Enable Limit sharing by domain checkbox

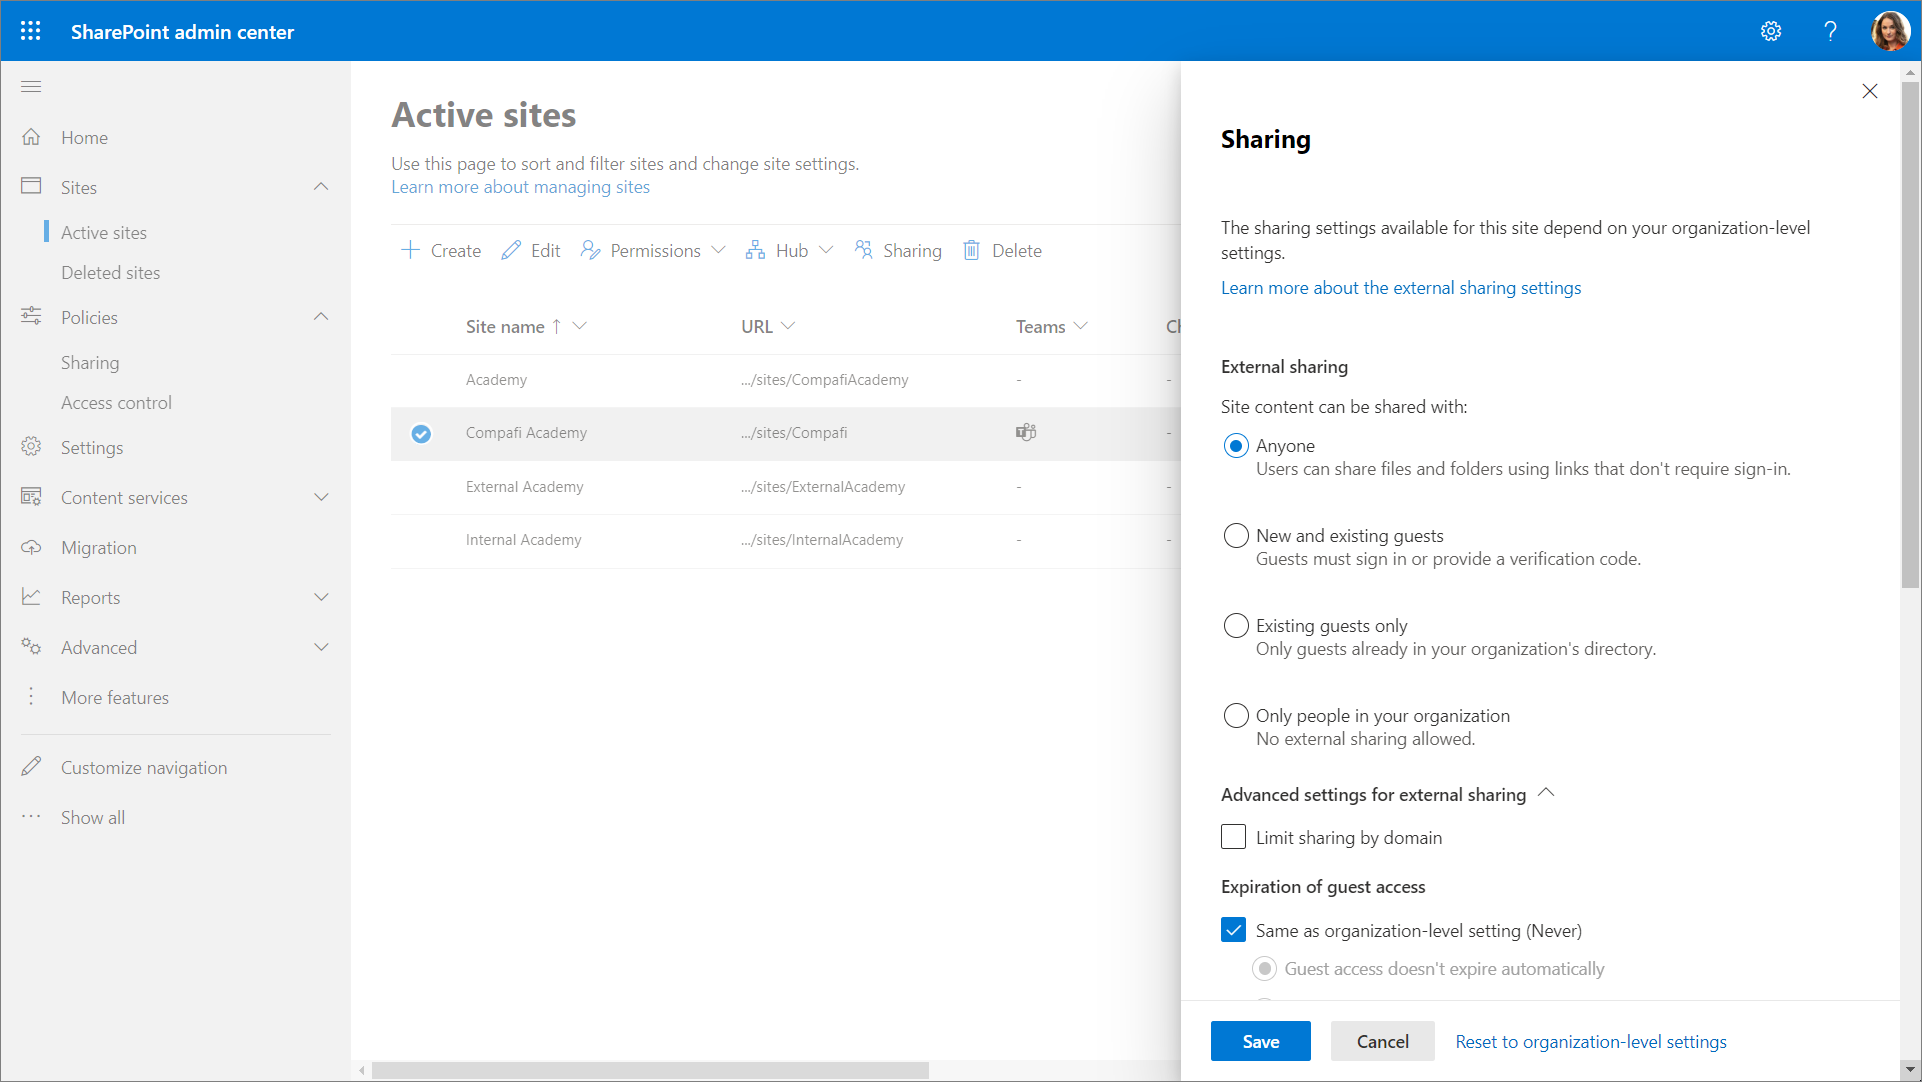(1234, 838)
